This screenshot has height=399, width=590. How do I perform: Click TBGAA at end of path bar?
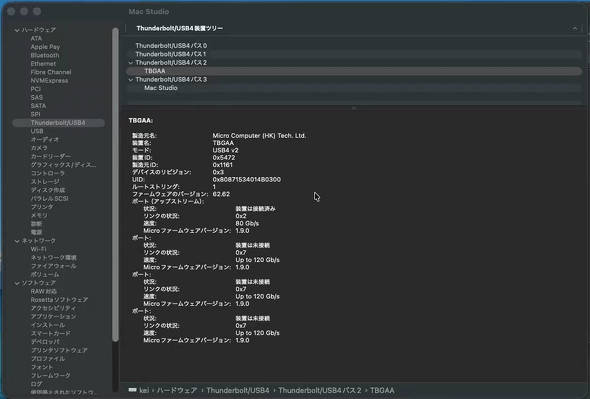pyautogui.click(x=382, y=390)
